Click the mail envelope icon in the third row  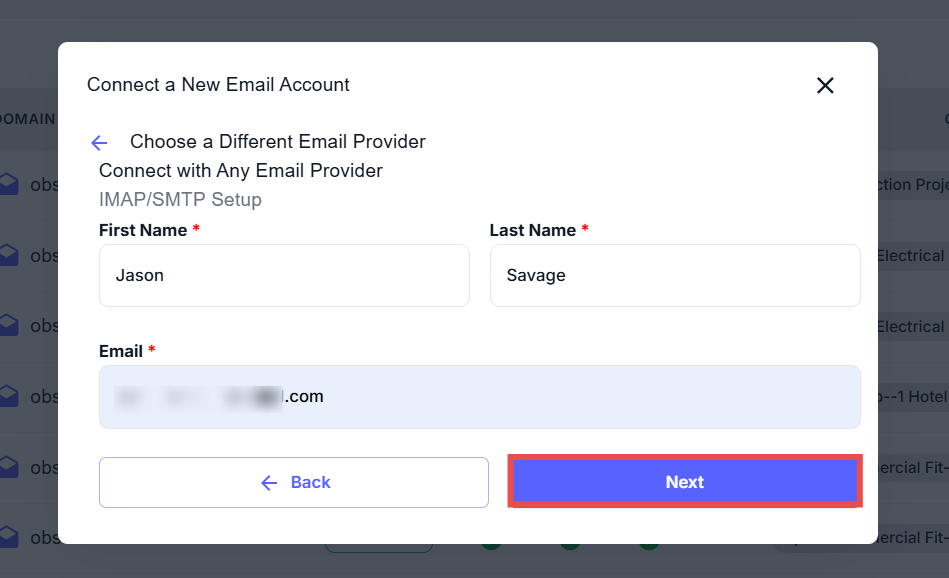pyautogui.click(x=9, y=325)
